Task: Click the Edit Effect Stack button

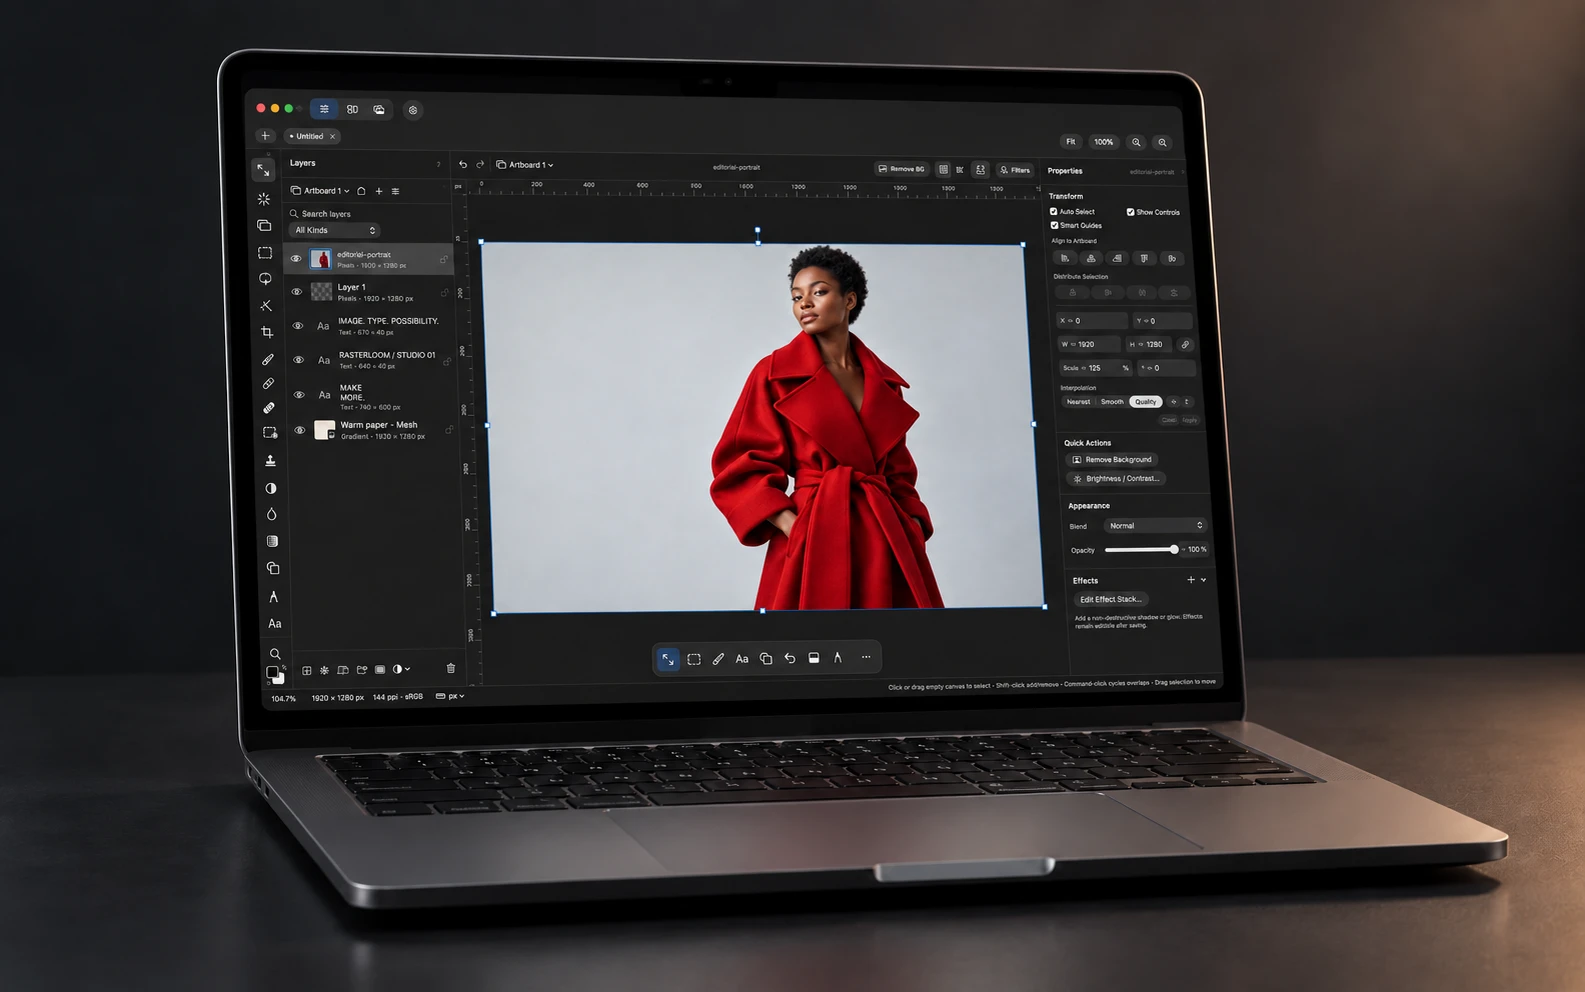Action: click(x=1110, y=600)
